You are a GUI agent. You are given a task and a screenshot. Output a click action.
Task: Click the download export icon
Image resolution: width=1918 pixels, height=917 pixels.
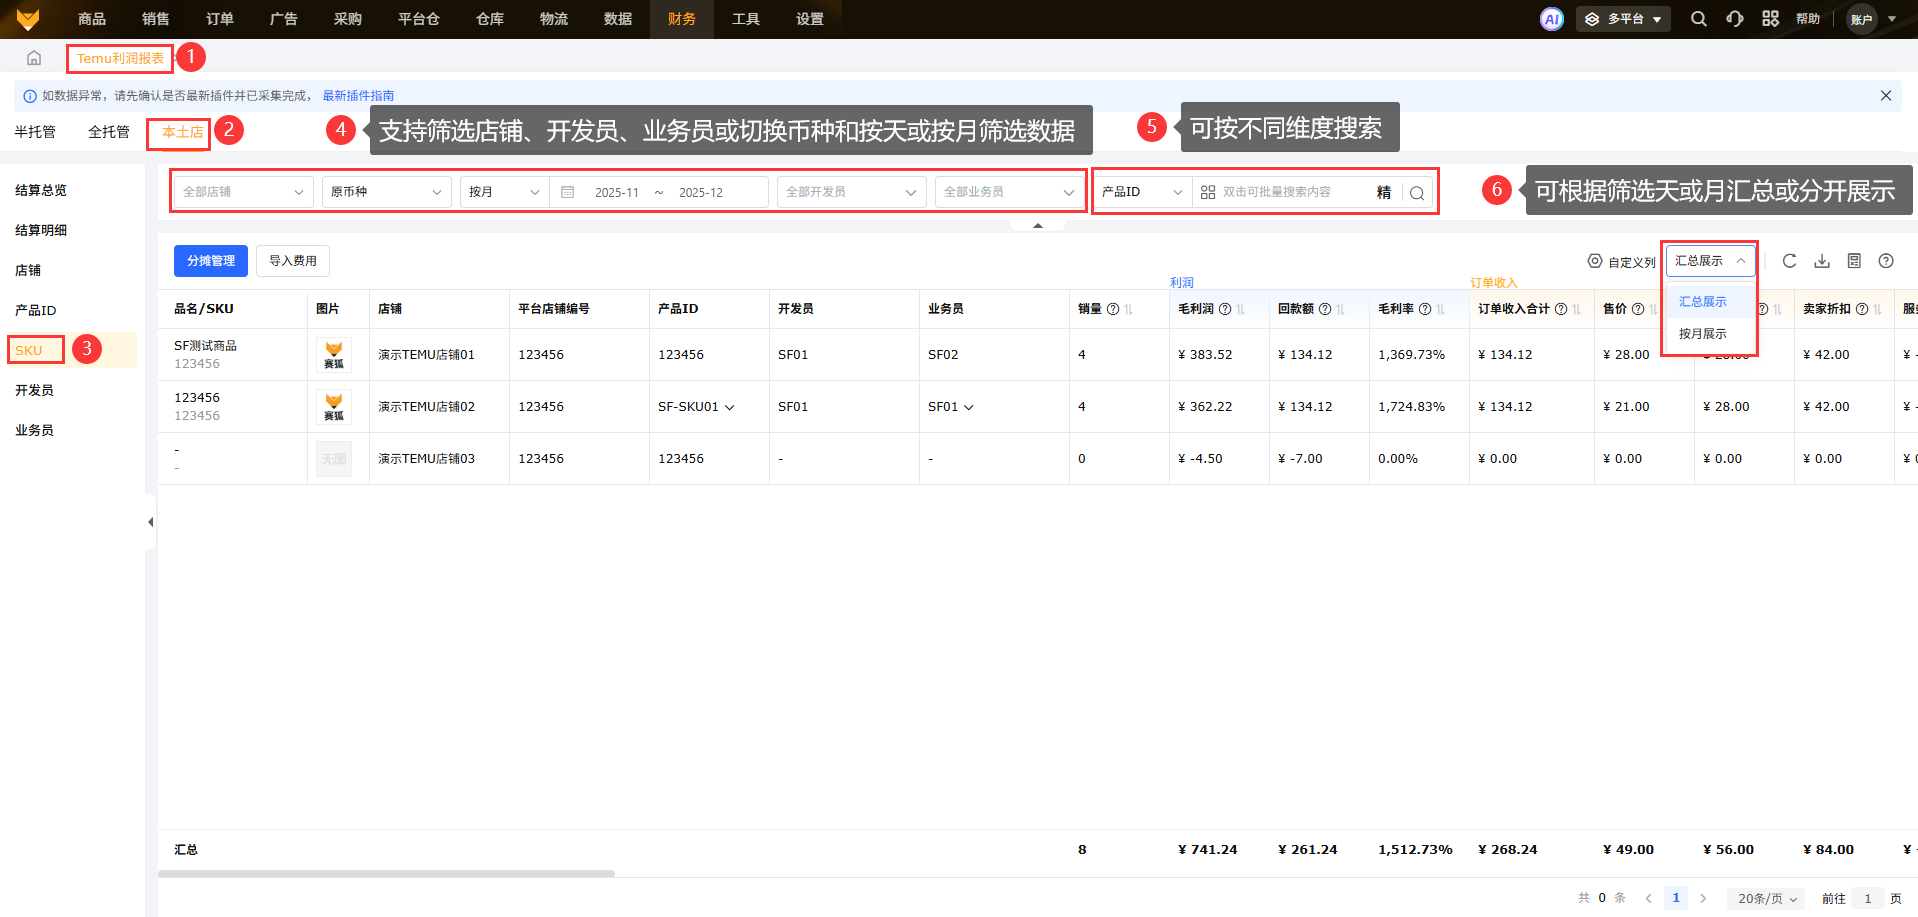(x=1822, y=261)
